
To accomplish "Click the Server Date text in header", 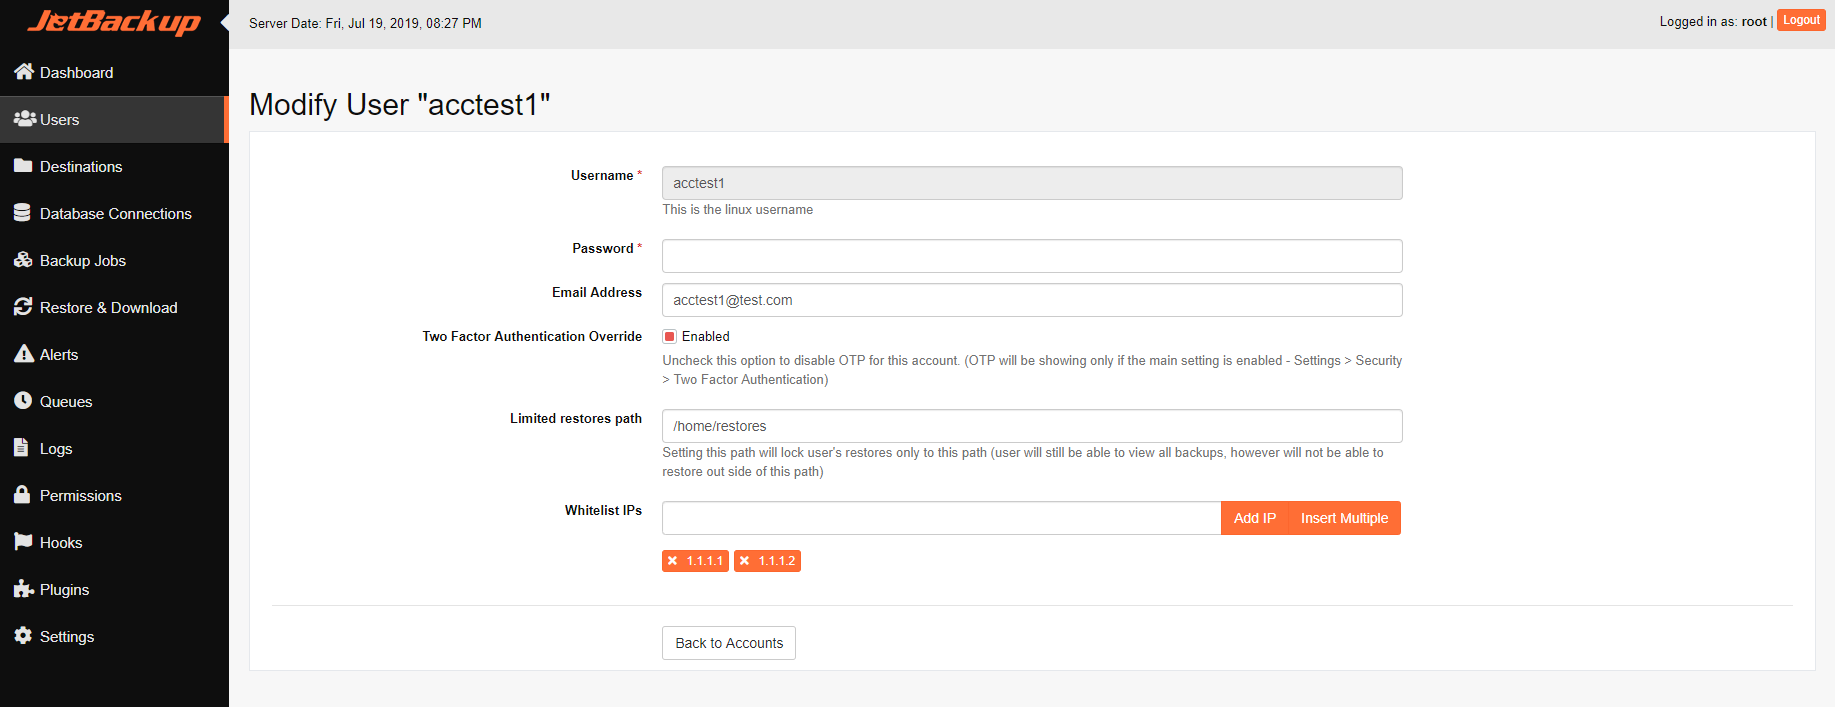I will pyautogui.click(x=365, y=23).
